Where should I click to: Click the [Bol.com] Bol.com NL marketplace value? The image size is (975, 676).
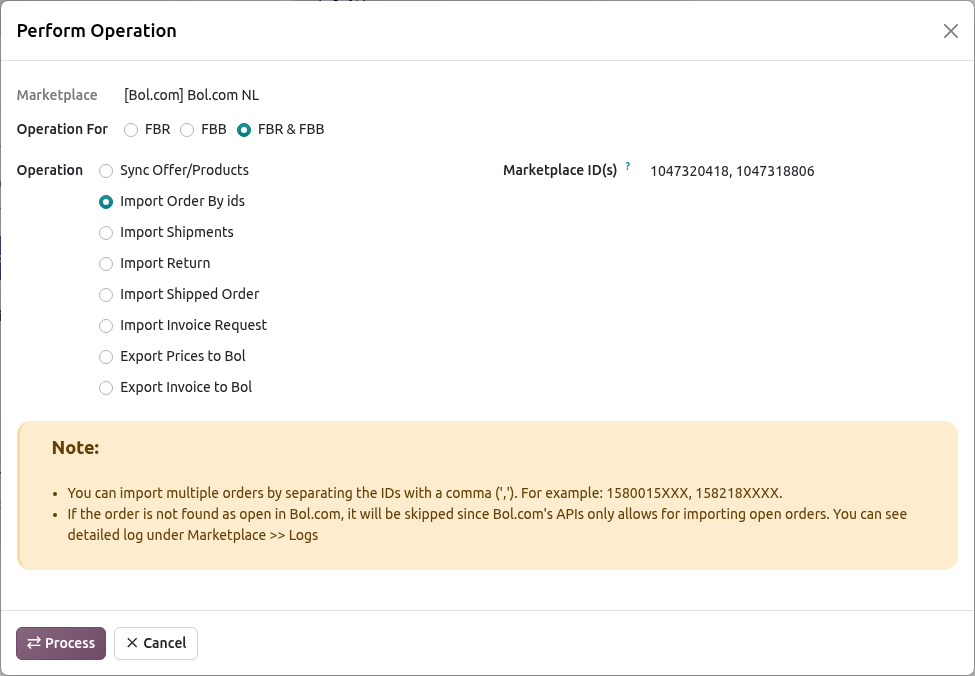[192, 95]
